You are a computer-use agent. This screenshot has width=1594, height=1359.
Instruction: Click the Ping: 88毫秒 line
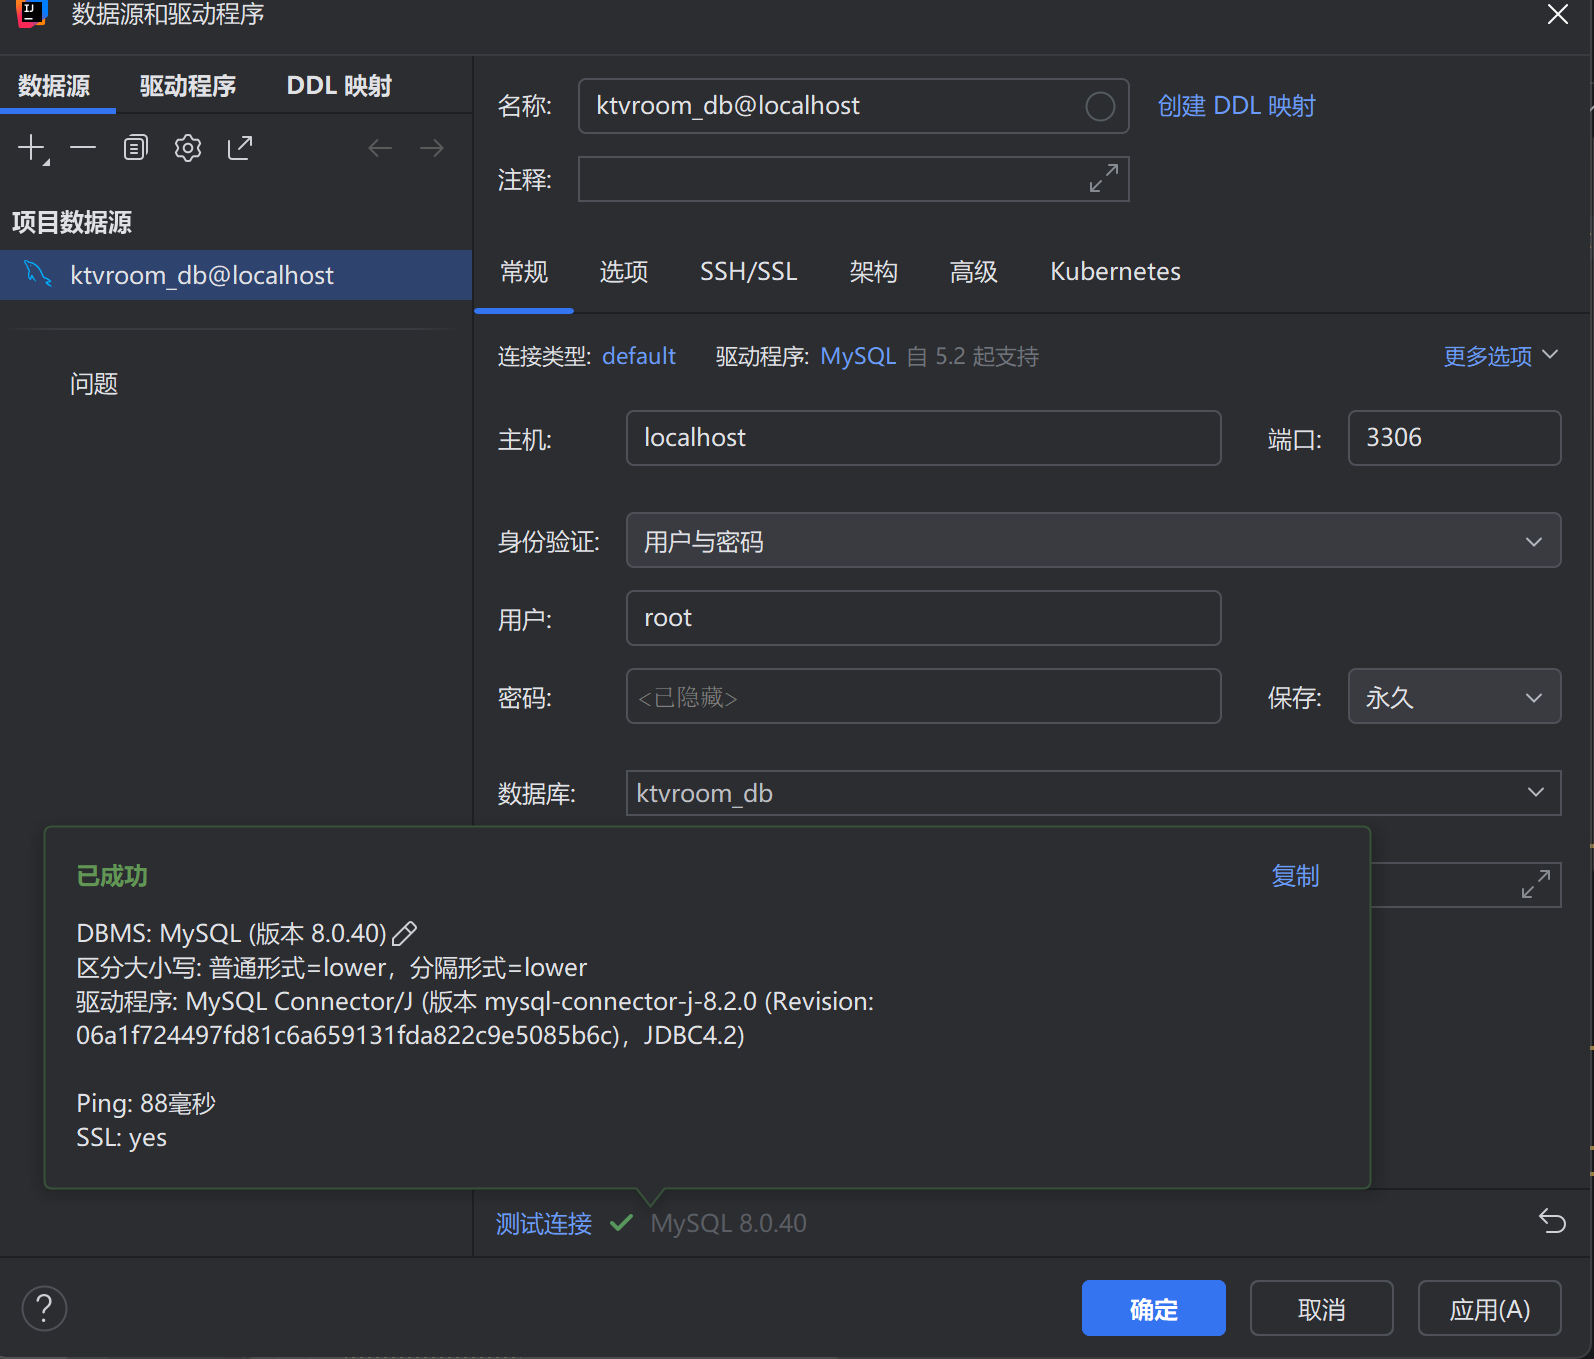click(146, 1103)
